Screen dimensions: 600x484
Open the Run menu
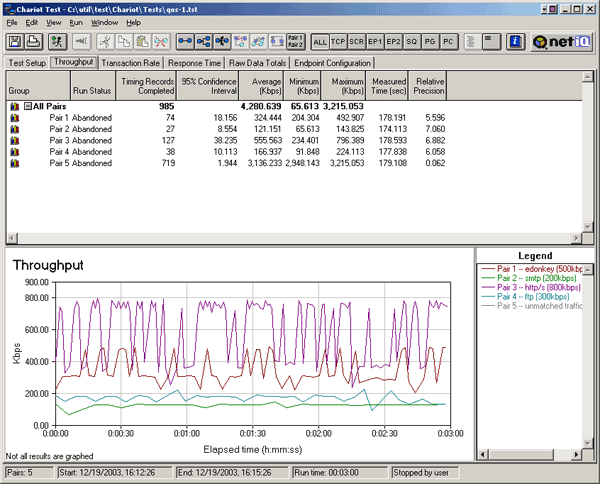pos(76,21)
